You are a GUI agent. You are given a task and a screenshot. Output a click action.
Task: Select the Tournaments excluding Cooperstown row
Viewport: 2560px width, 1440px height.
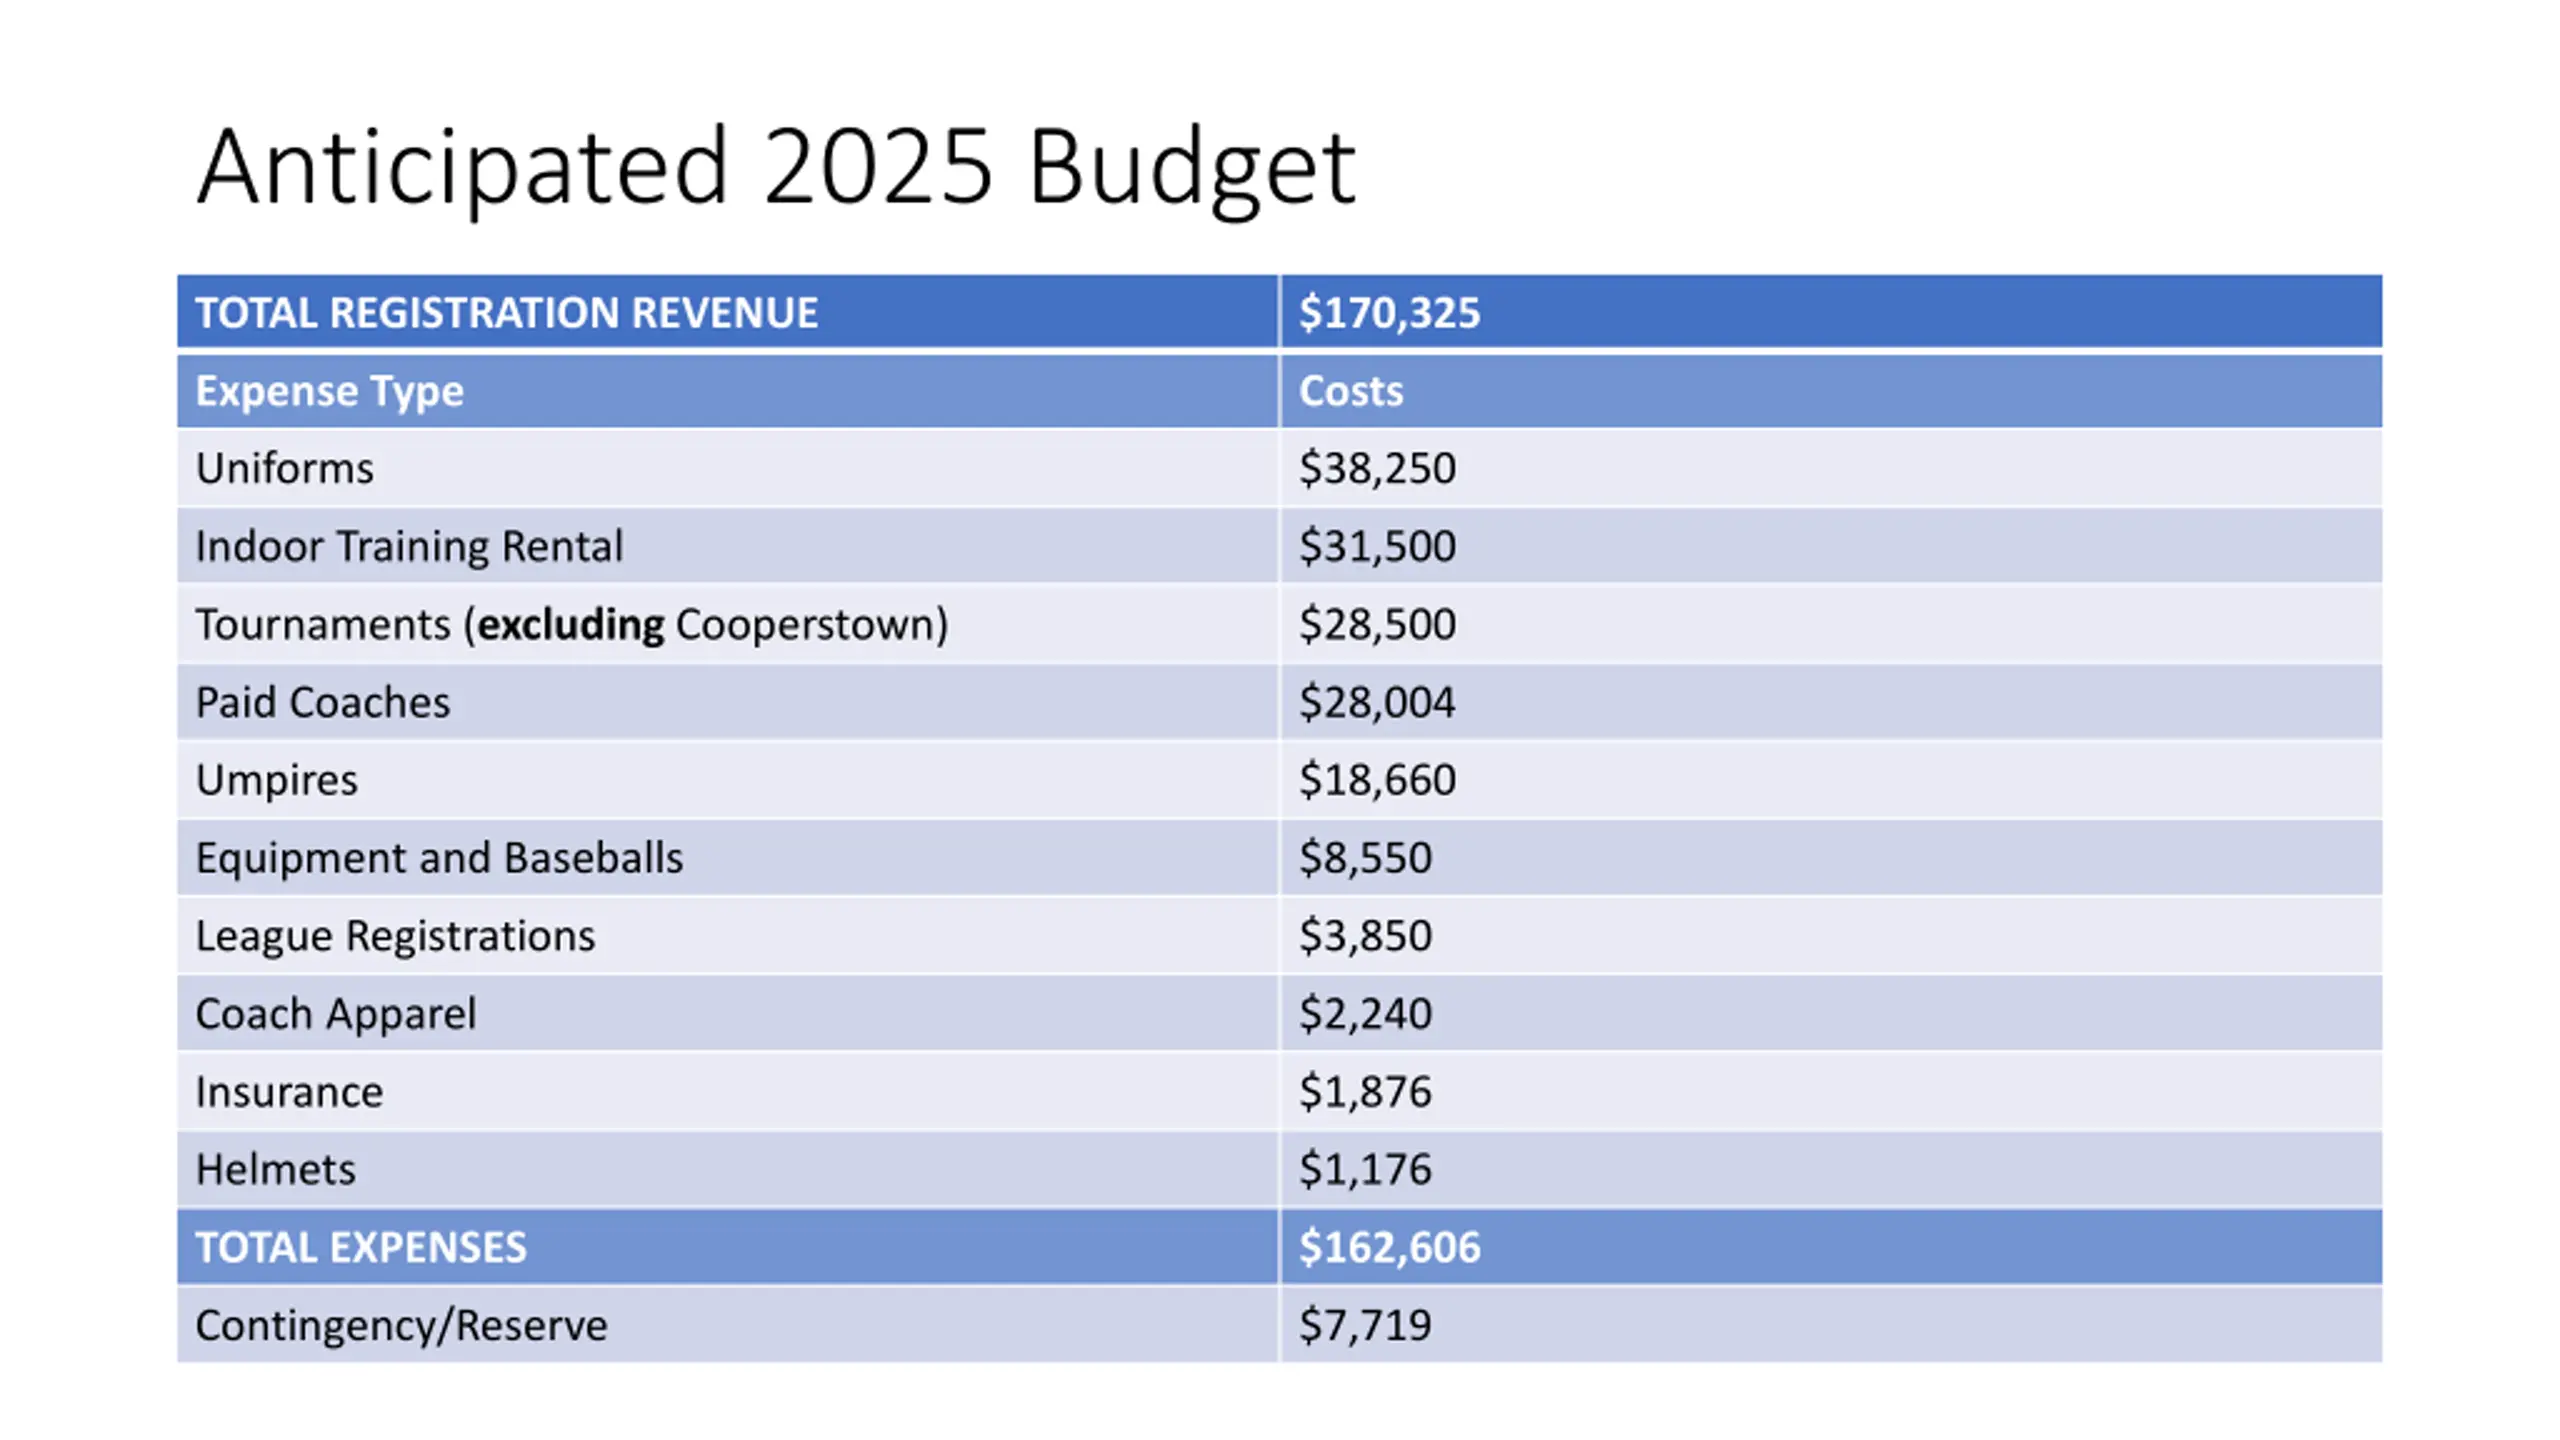1280,624
